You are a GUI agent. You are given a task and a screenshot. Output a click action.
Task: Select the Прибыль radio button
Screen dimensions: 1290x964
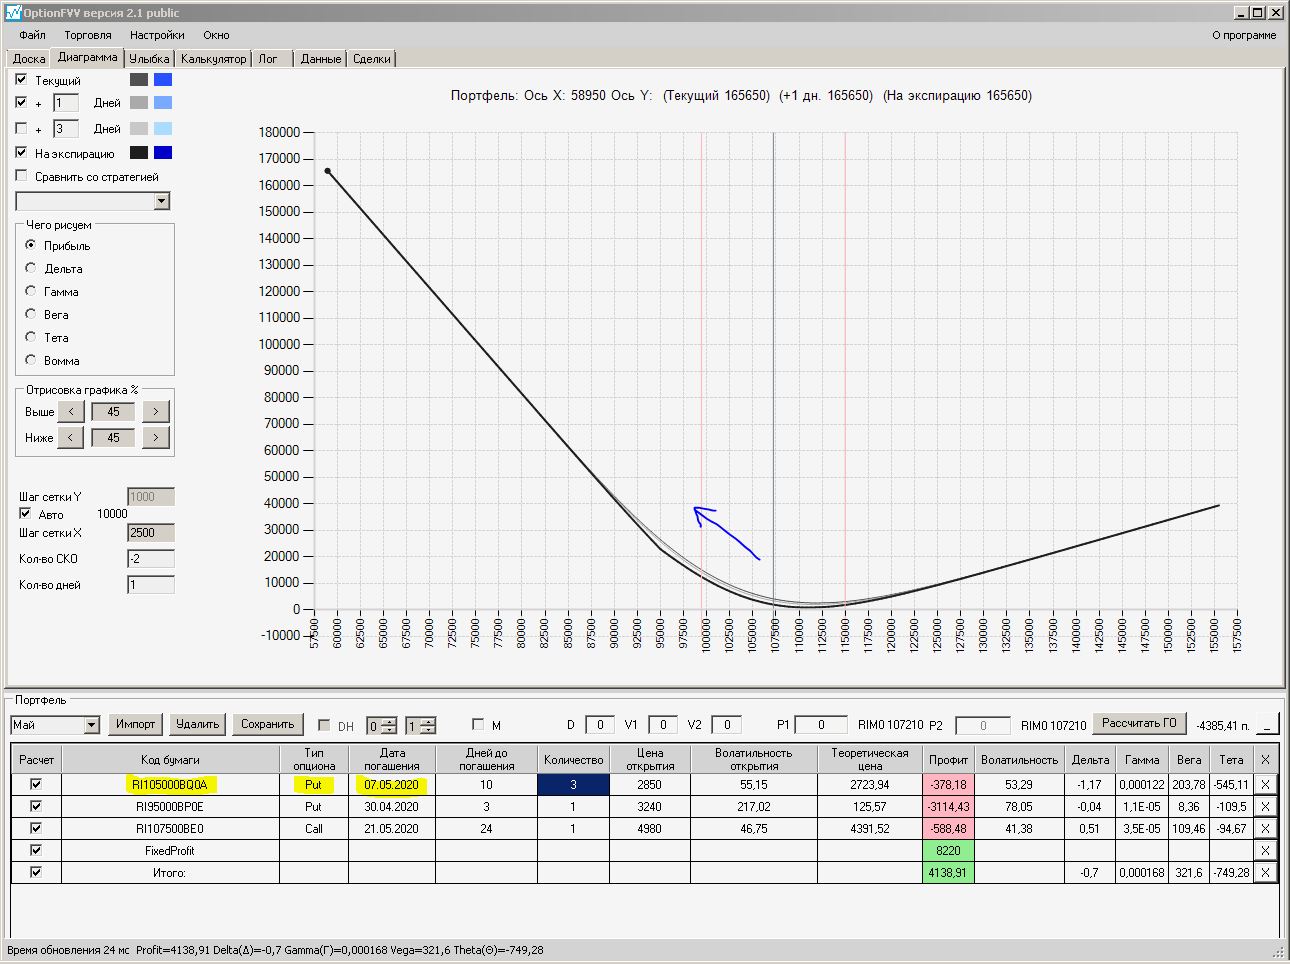(x=31, y=245)
